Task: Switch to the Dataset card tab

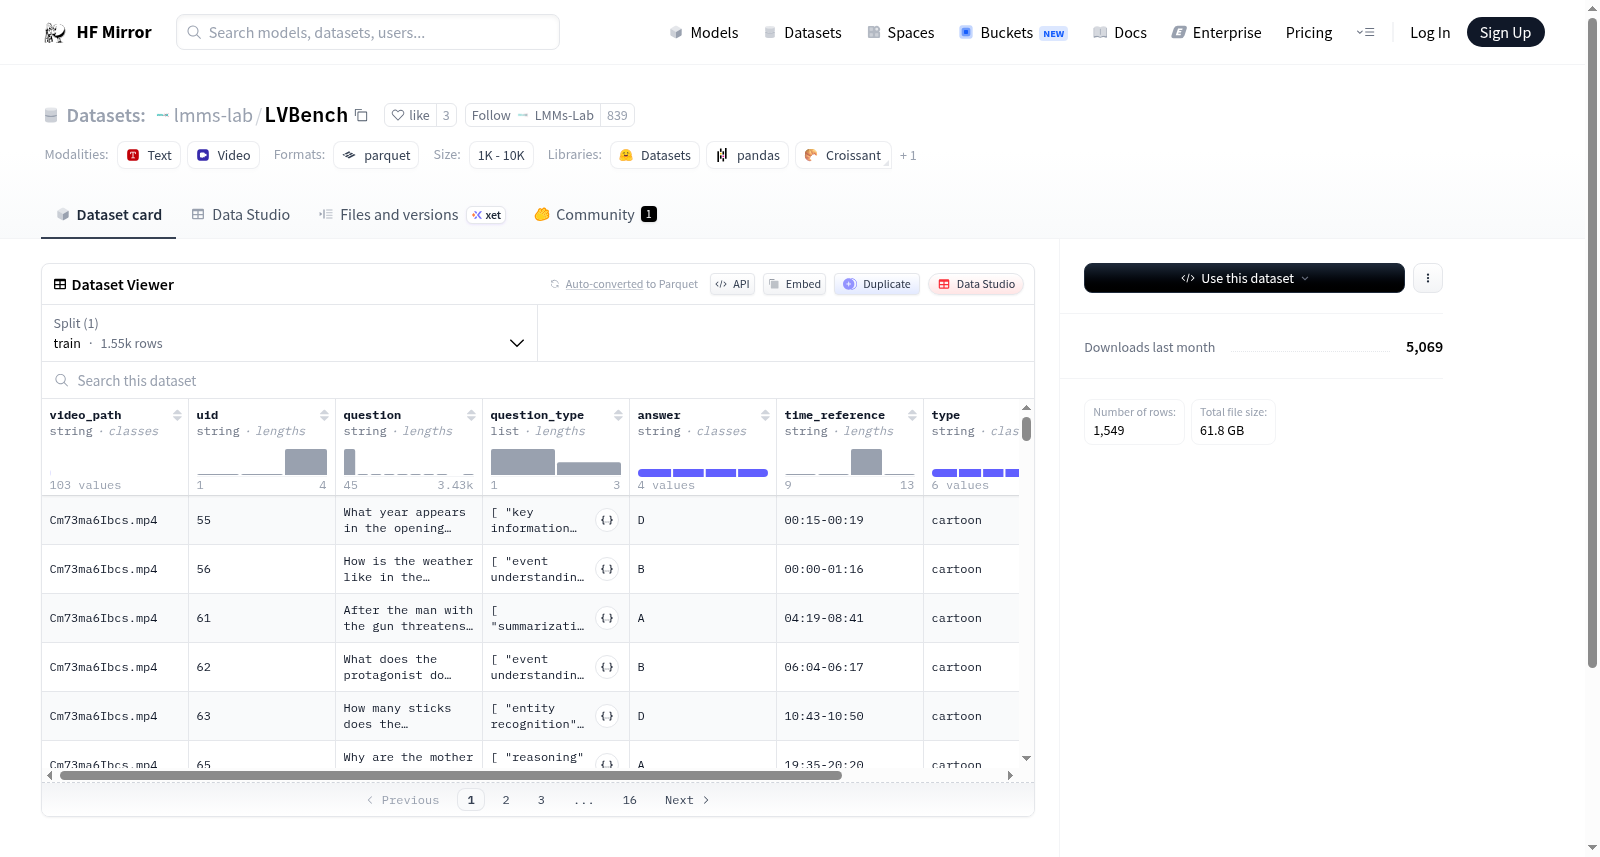Action: (108, 215)
